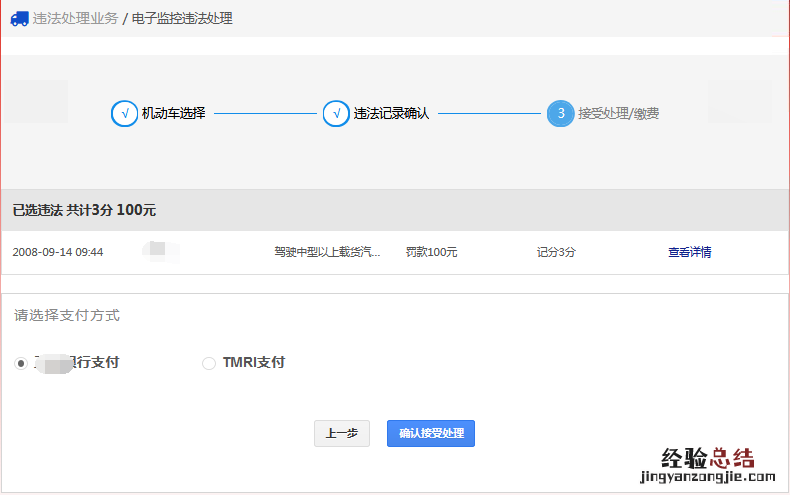The height and width of the screenshot is (495, 790).
Task: Click the 罚款100元 fine amount
Action: coord(431,252)
